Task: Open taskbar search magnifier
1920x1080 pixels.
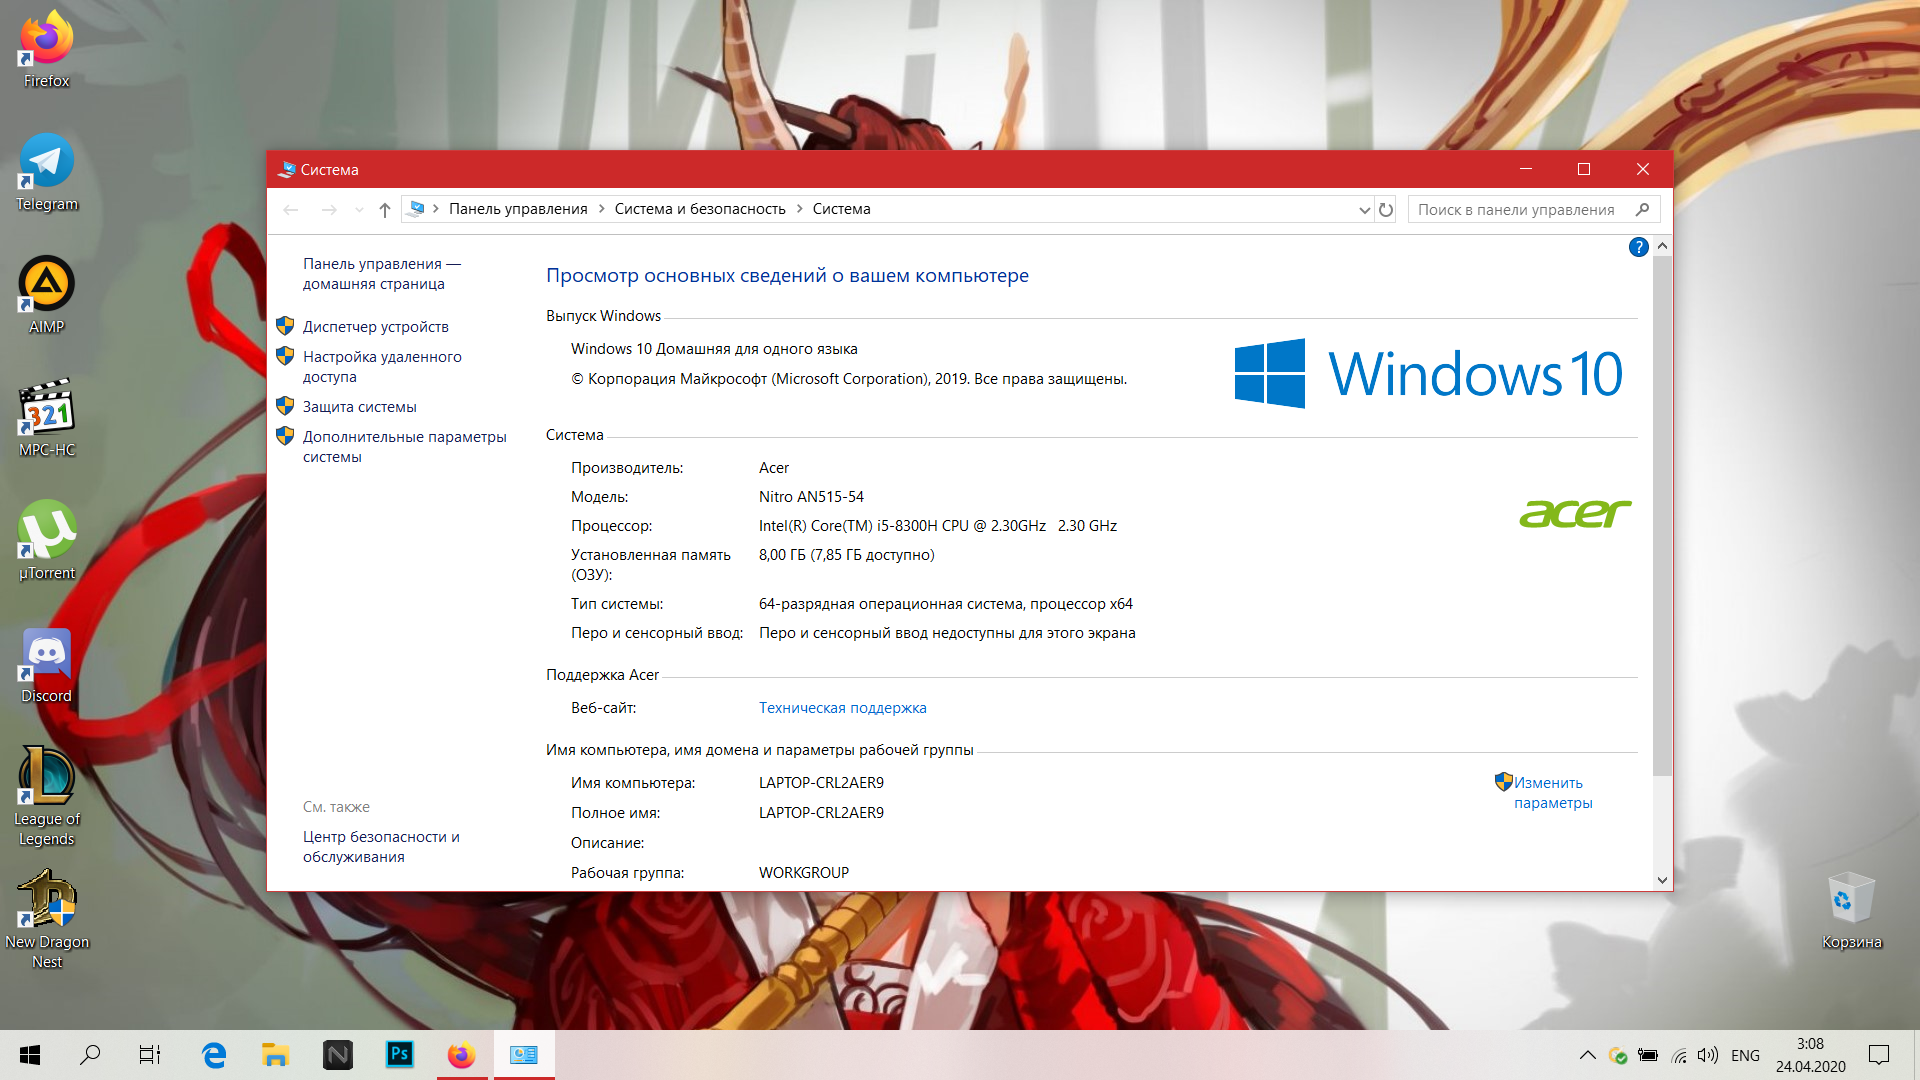Action: pyautogui.click(x=90, y=1055)
